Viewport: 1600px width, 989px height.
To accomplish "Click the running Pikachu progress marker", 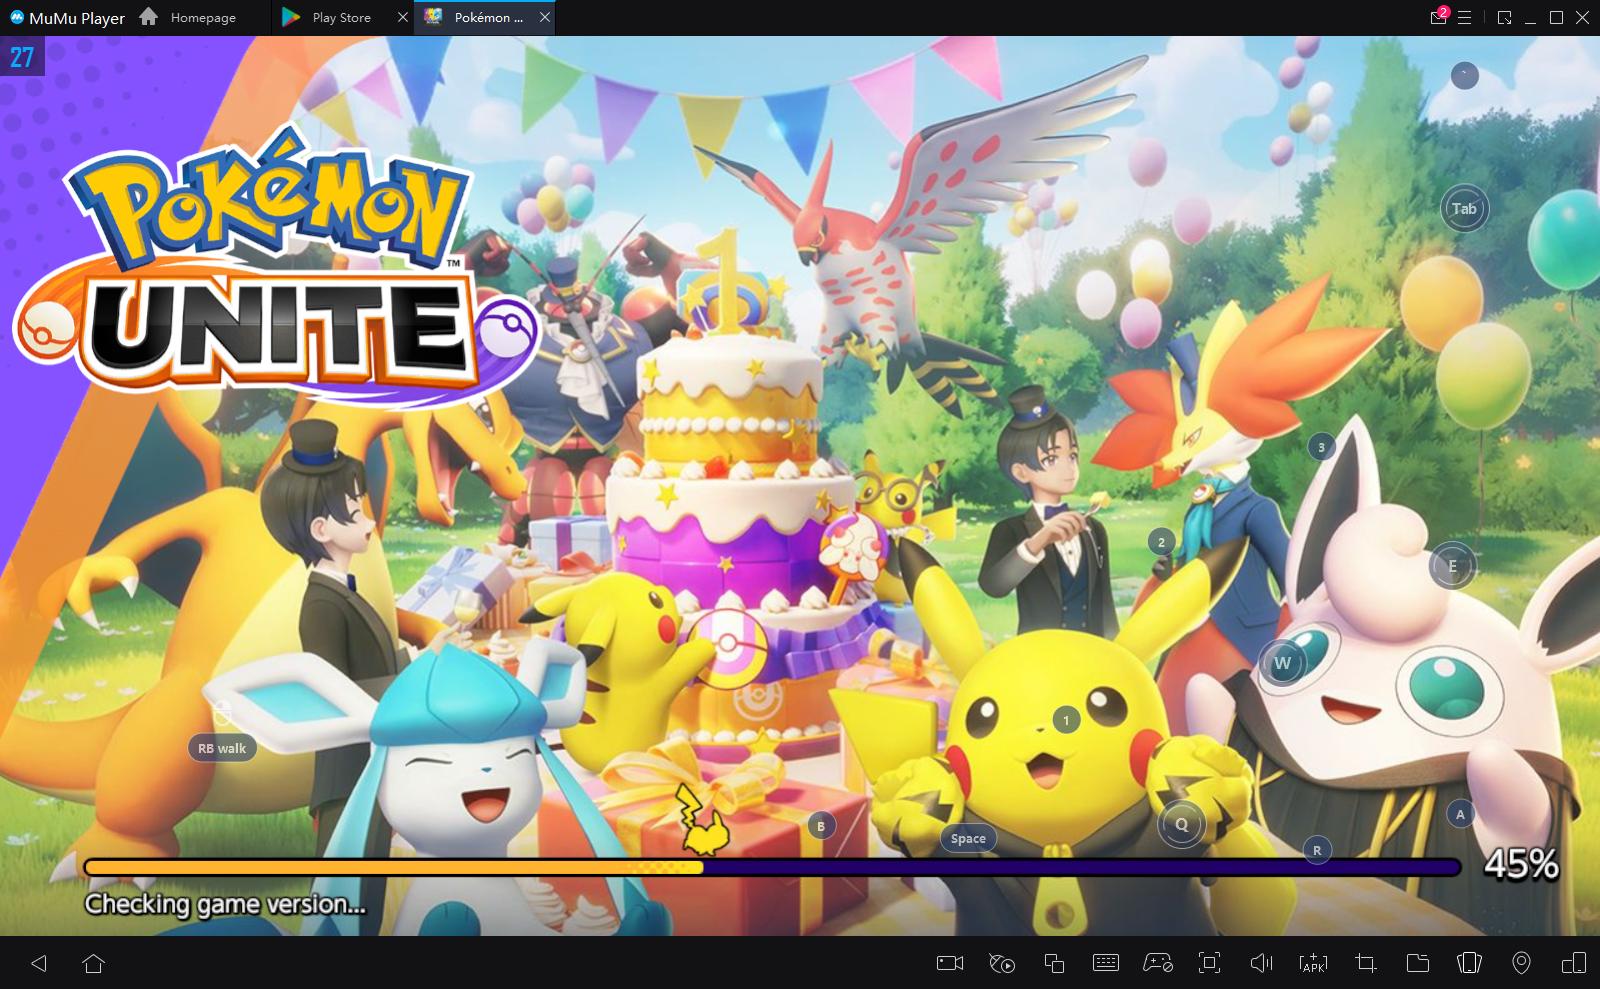I will [704, 820].
